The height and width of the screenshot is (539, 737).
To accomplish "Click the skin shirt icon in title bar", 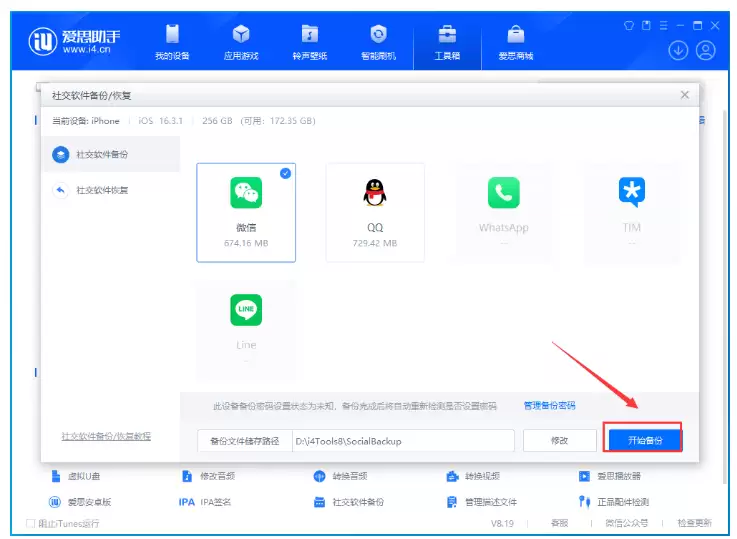I will (628, 25).
